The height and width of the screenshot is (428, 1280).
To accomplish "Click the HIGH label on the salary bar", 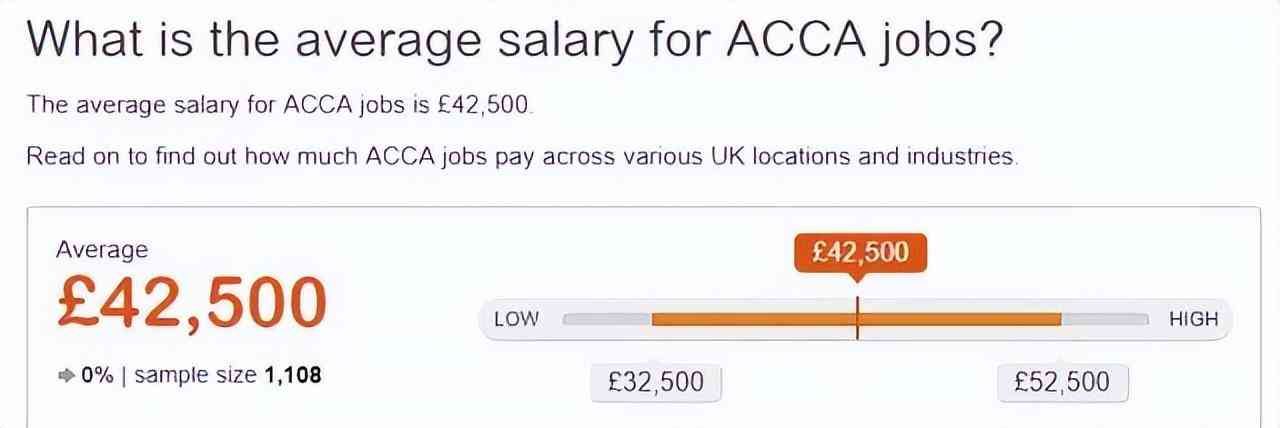I will point(1193,320).
